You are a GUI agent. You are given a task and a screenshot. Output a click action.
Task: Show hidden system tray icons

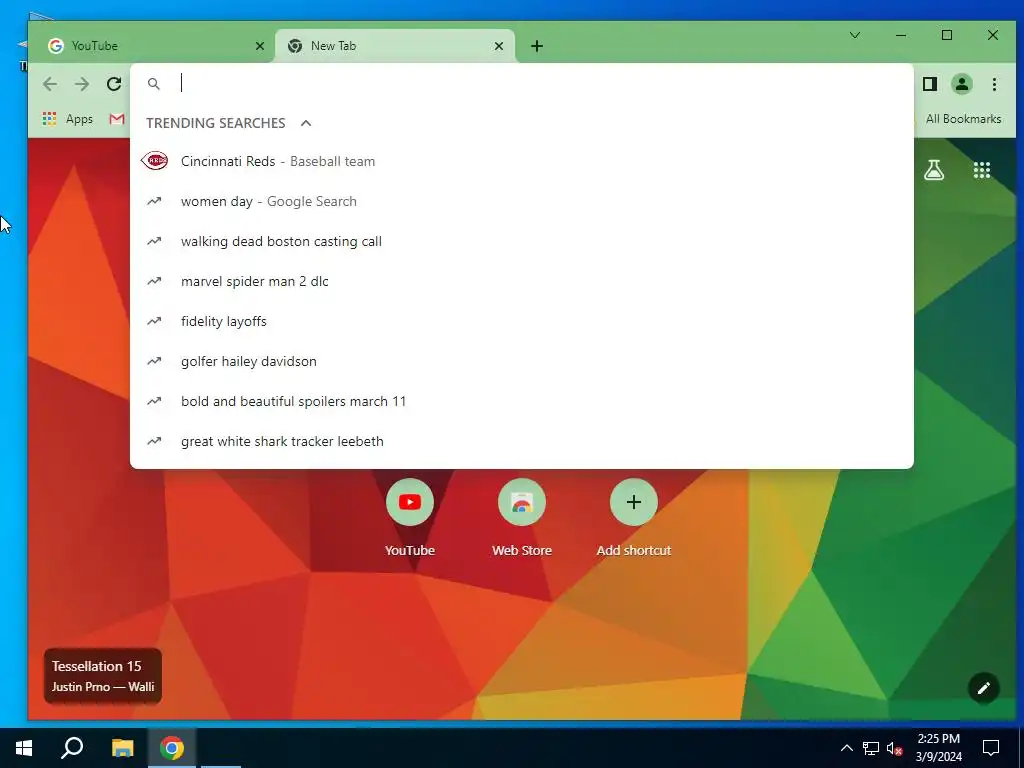tap(846, 748)
